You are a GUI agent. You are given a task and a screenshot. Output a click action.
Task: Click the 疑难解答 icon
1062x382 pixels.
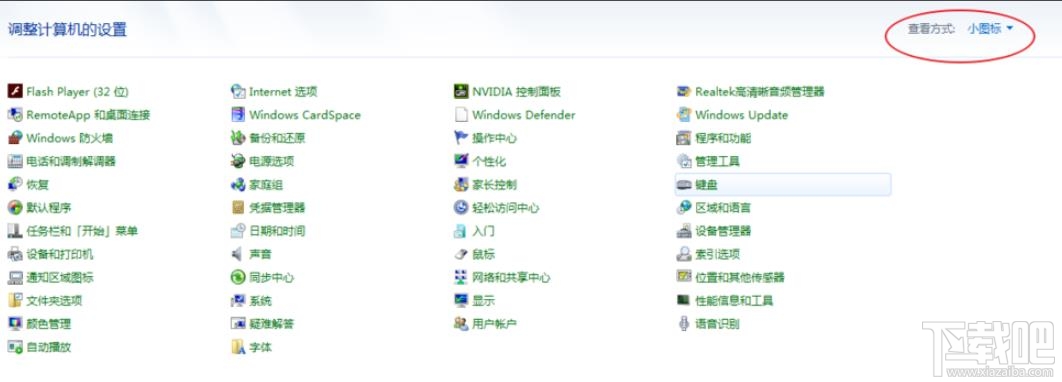238,324
